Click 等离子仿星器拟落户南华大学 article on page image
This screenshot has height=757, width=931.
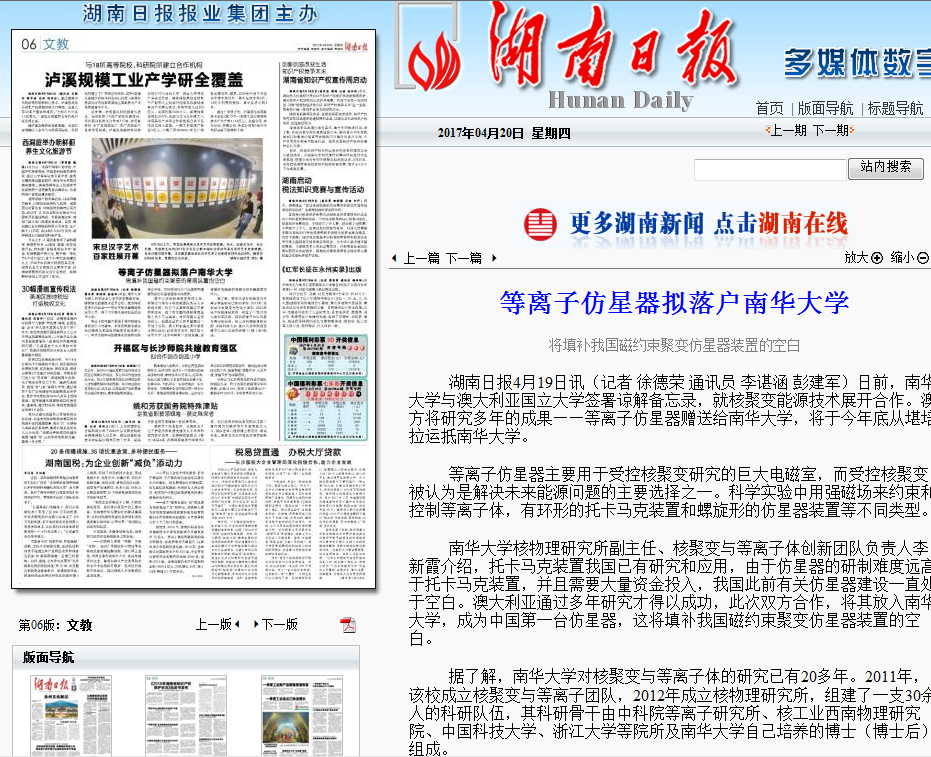pos(175,273)
